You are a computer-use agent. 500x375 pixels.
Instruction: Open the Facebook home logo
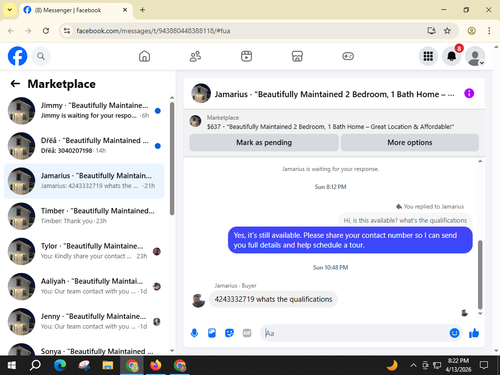click(x=17, y=56)
